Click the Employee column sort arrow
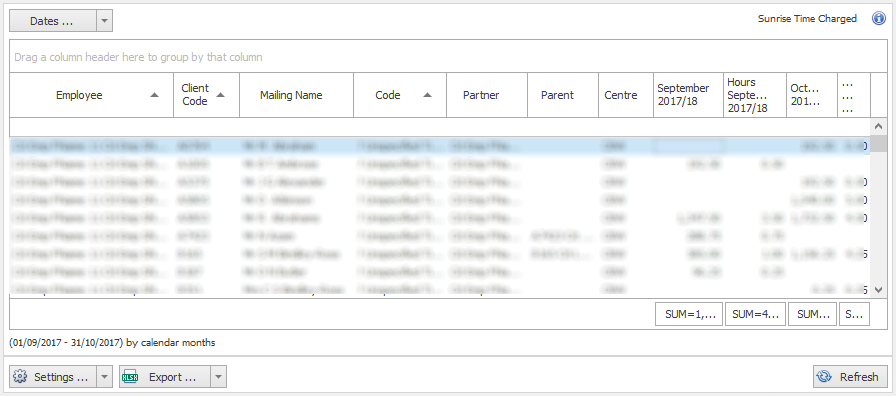 pyautogui.click(x=154, y=95)
